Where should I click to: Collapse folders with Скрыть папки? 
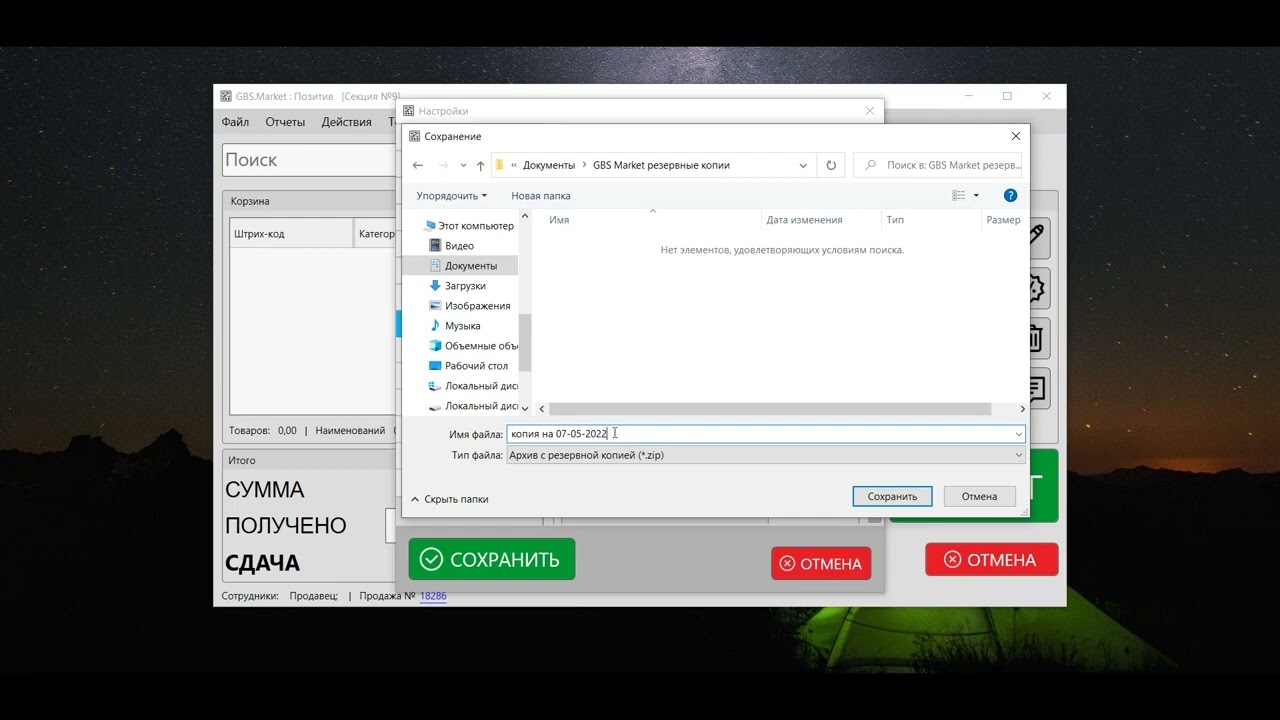(449, 499)
